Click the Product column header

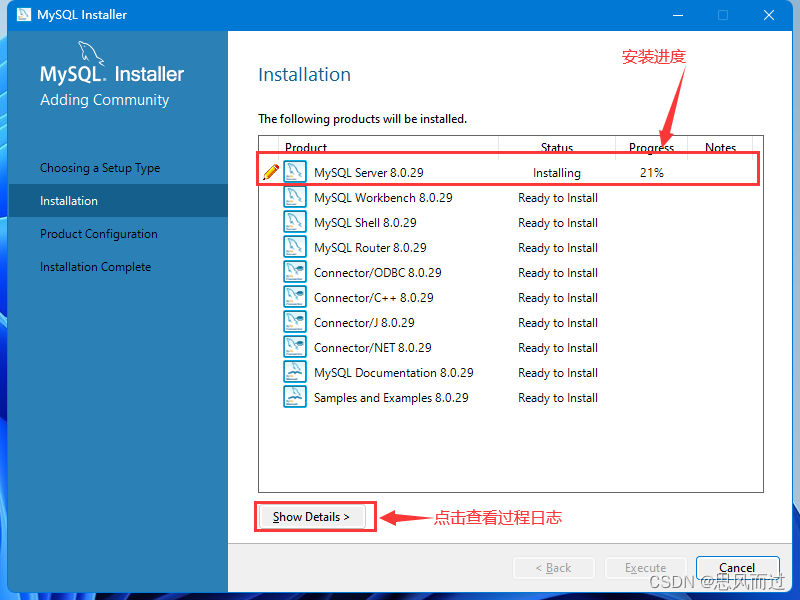pos(306,147)
